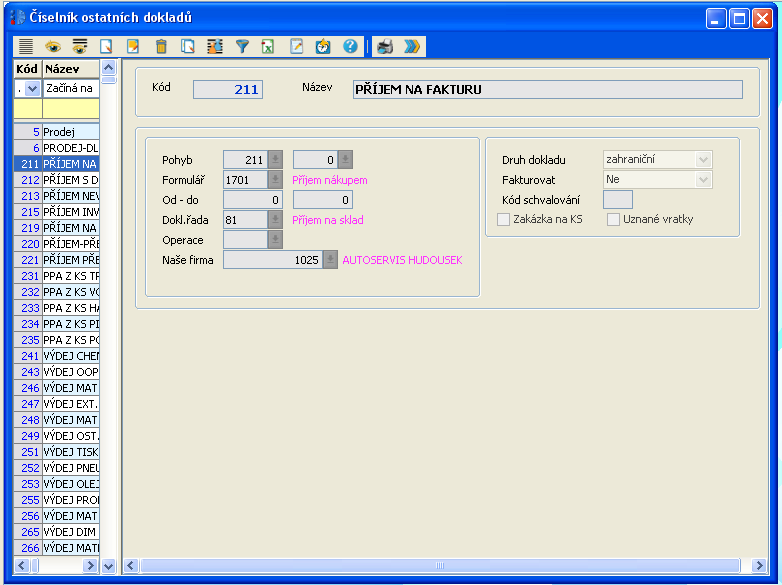Click the printer icon
Viewport: 782px width, 585px height.
pos(384,46)
